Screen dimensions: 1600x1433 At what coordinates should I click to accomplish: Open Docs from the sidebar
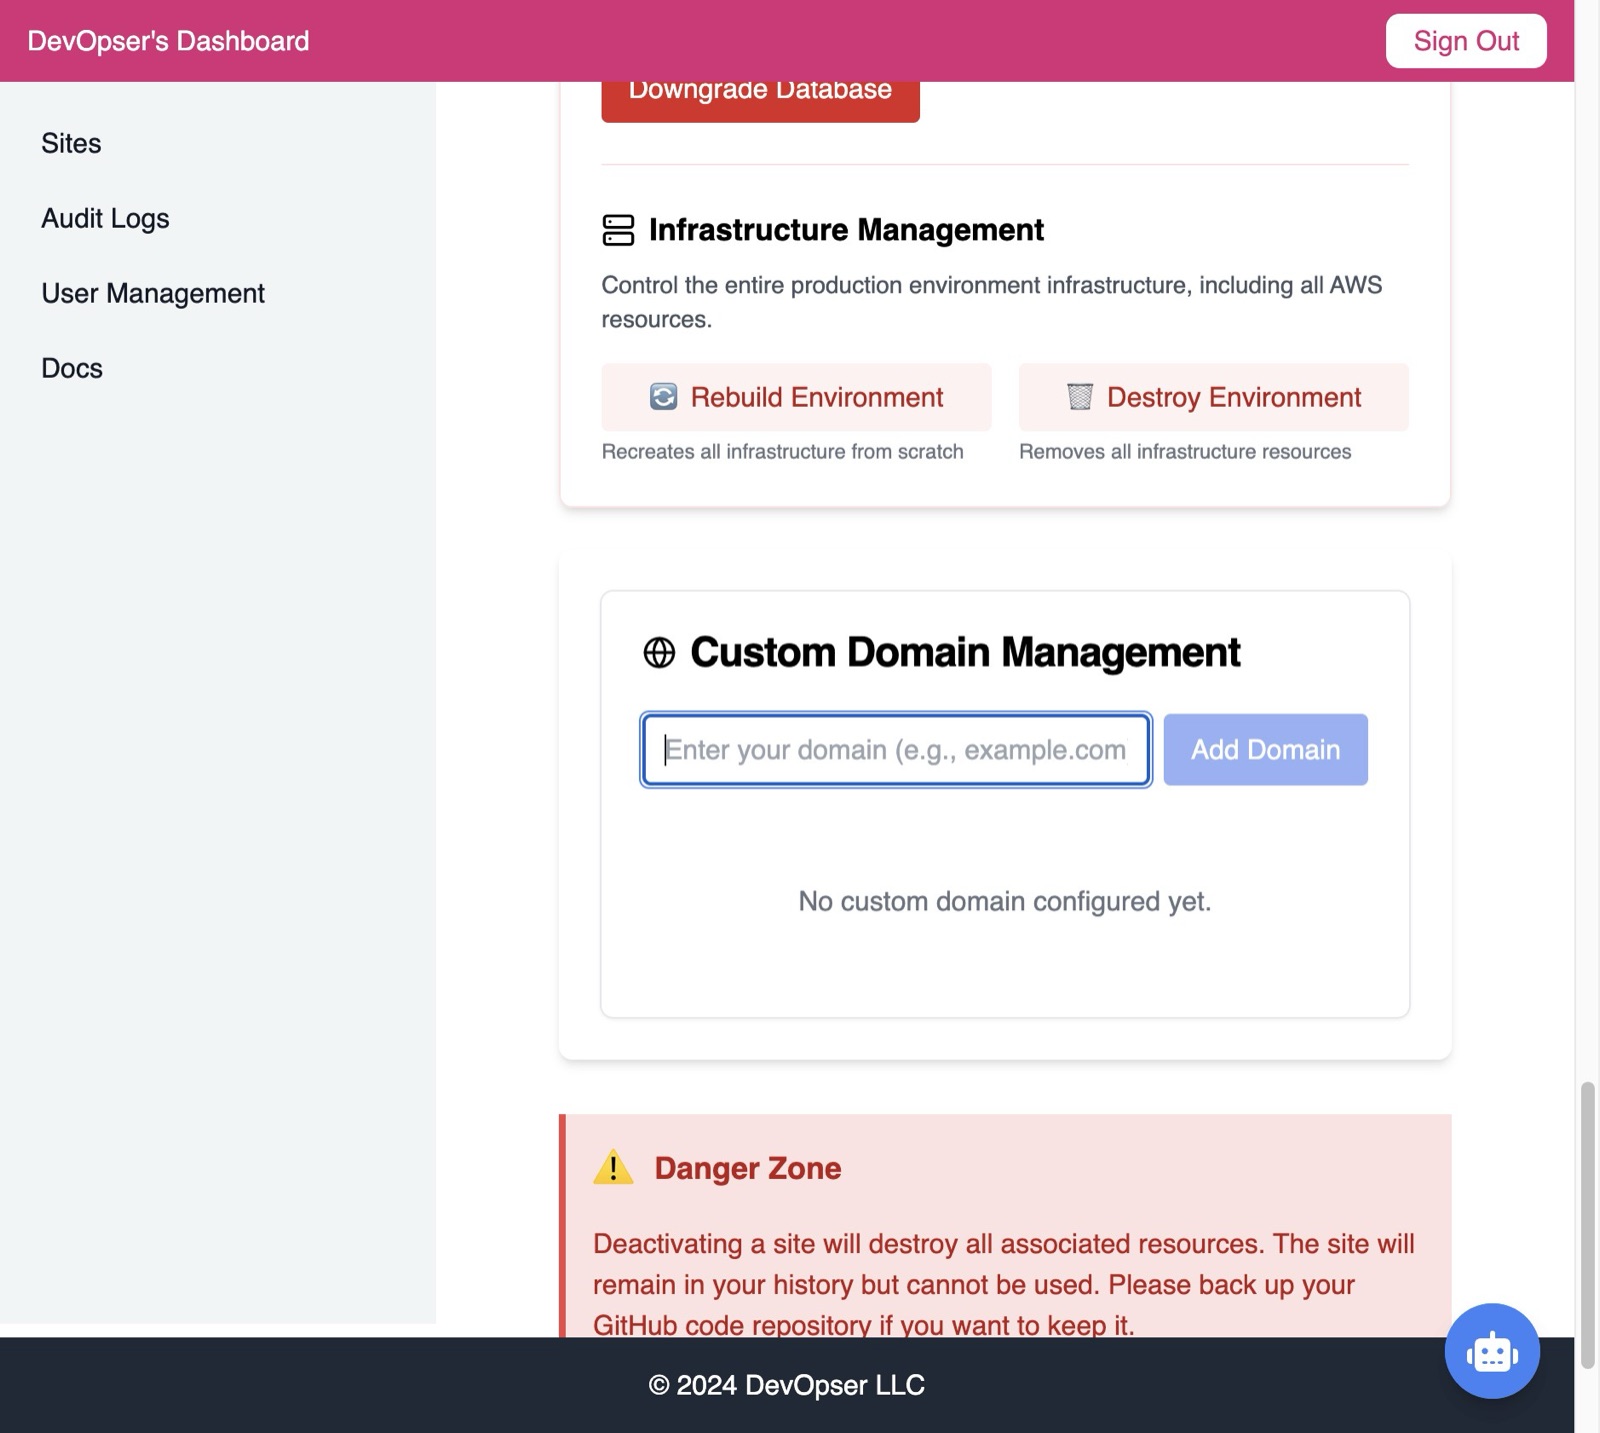point(72,368)
